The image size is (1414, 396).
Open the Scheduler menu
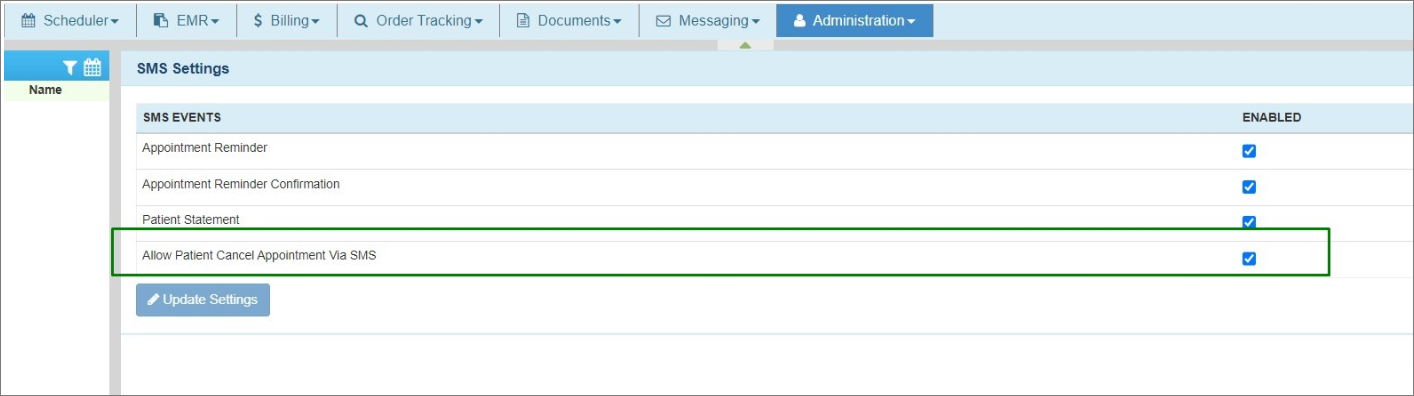(69, 20)
